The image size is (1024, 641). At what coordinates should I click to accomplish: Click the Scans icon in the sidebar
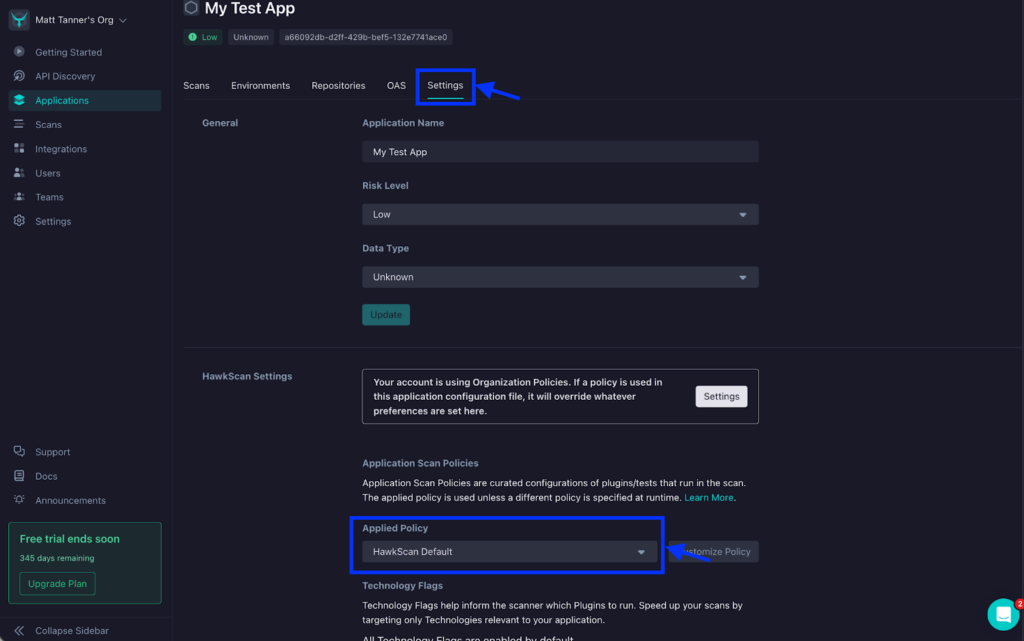[19, 125]
